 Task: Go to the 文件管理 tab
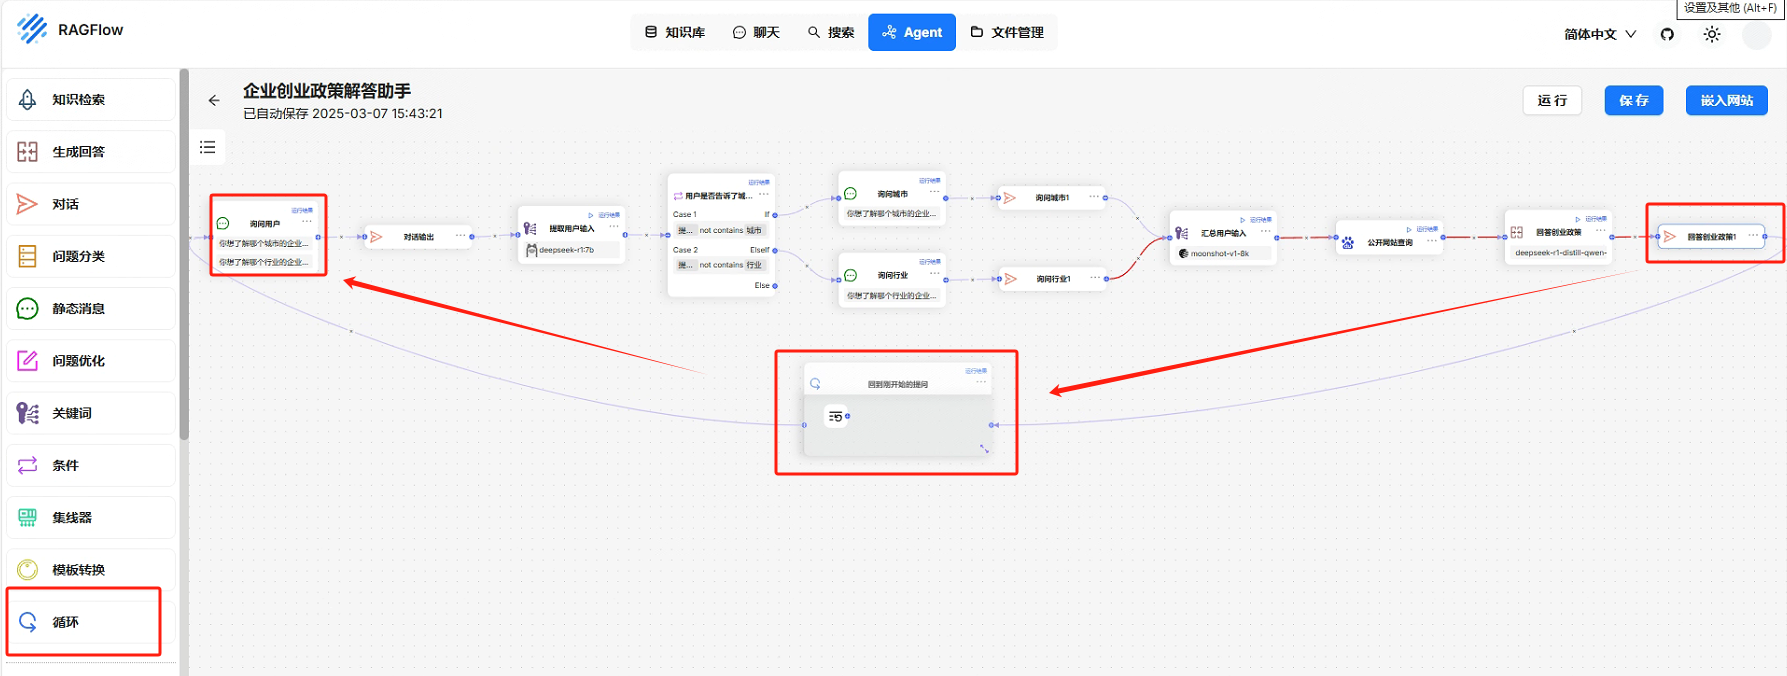click(x=1007, y=32)
